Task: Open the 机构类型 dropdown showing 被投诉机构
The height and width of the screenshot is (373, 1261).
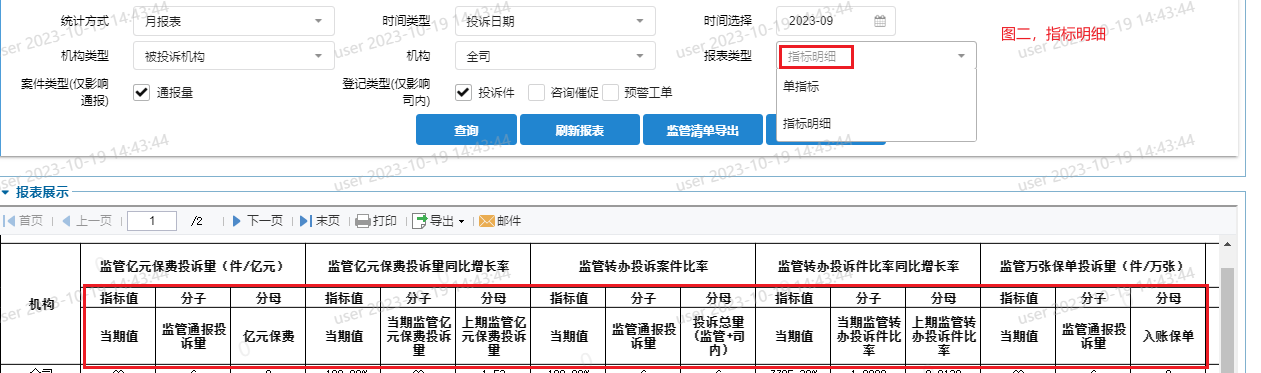Action: tap(234, 56)
